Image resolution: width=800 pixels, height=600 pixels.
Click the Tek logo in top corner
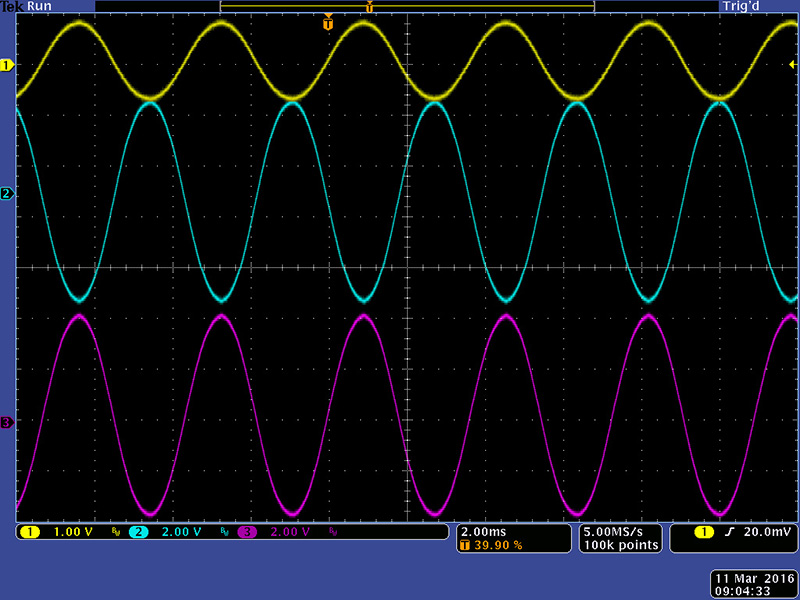click(13, 6)
